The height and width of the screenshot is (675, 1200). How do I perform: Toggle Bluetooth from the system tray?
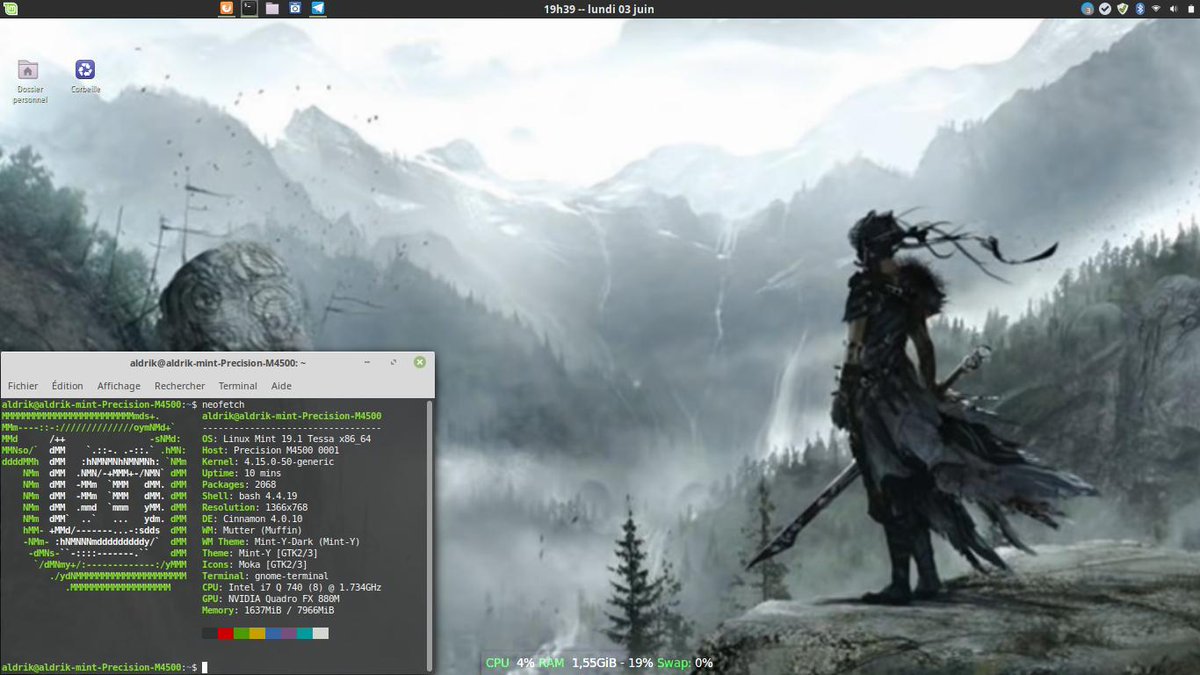click(x=1138, y=9)
